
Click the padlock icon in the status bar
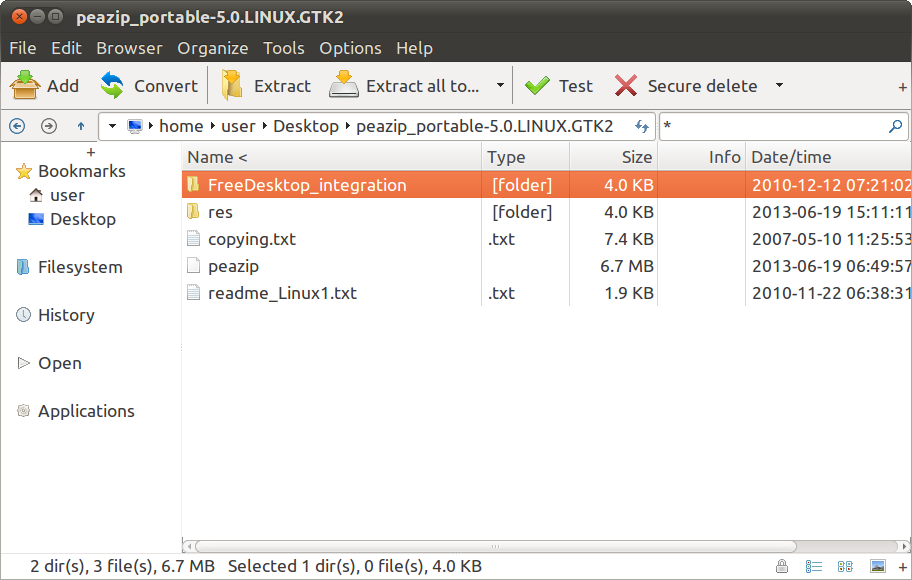tap(782, 566)
